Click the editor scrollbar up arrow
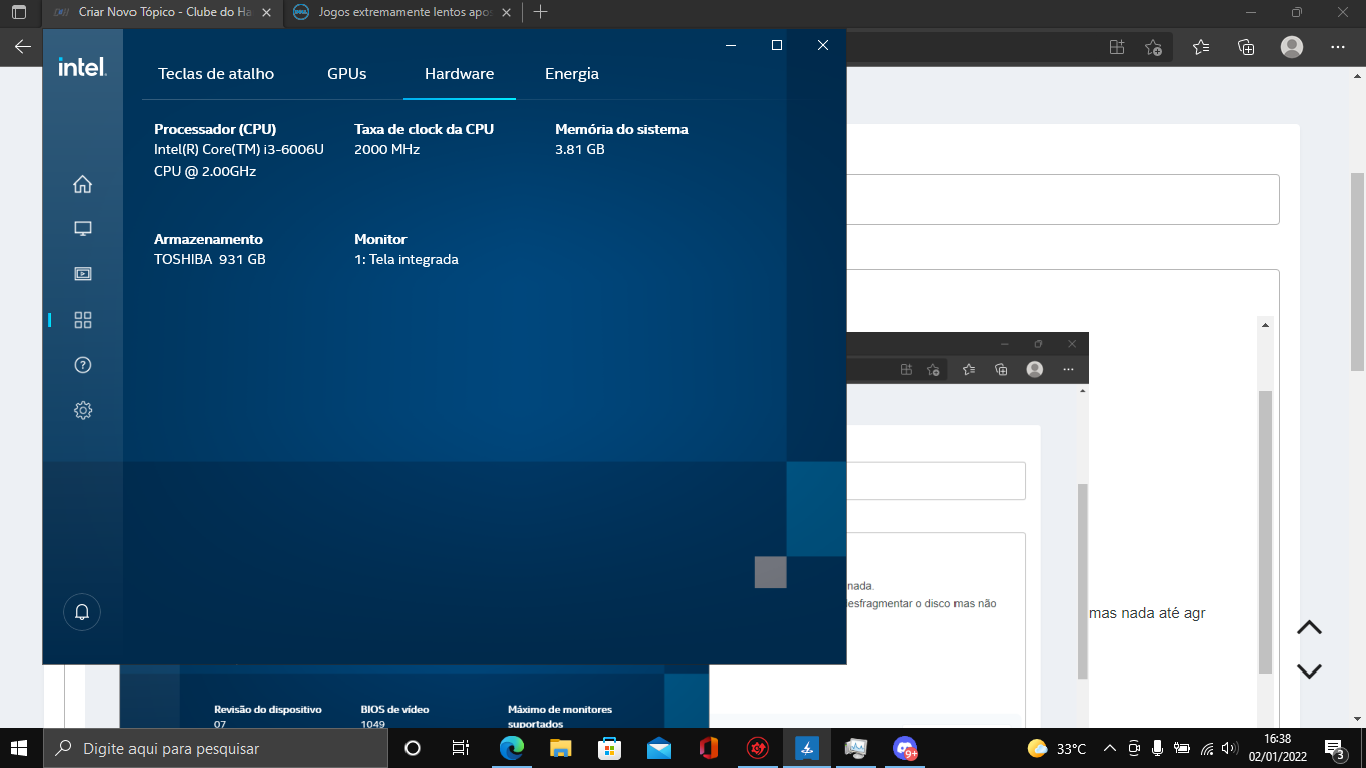Image resolution: width=1366 pixels, height=768 pixels. click(x=1265, y=325)
